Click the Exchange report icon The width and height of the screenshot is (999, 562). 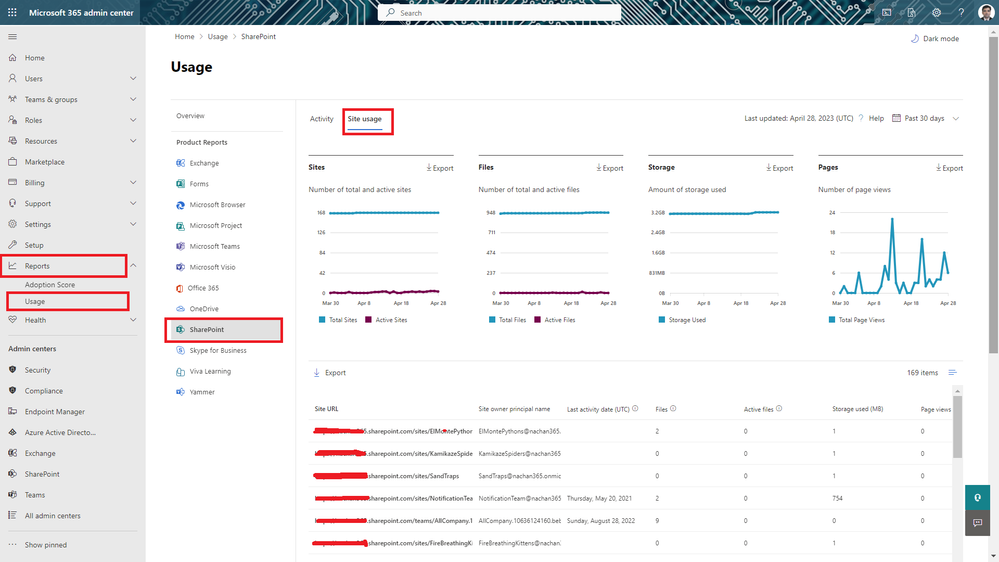point(180,163)
